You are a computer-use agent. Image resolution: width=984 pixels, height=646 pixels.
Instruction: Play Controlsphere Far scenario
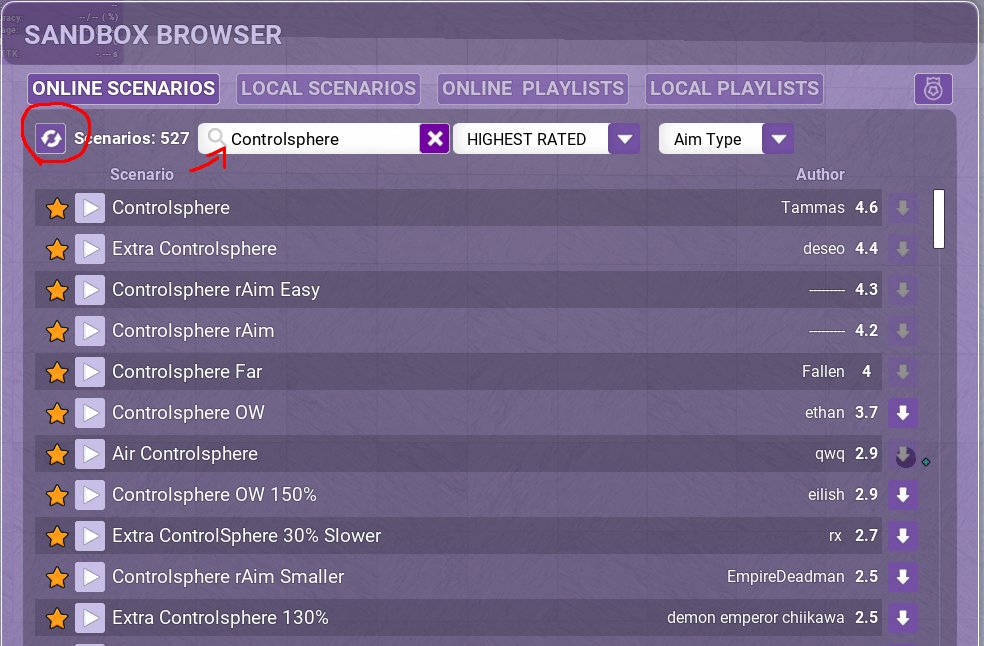[90, 372]
